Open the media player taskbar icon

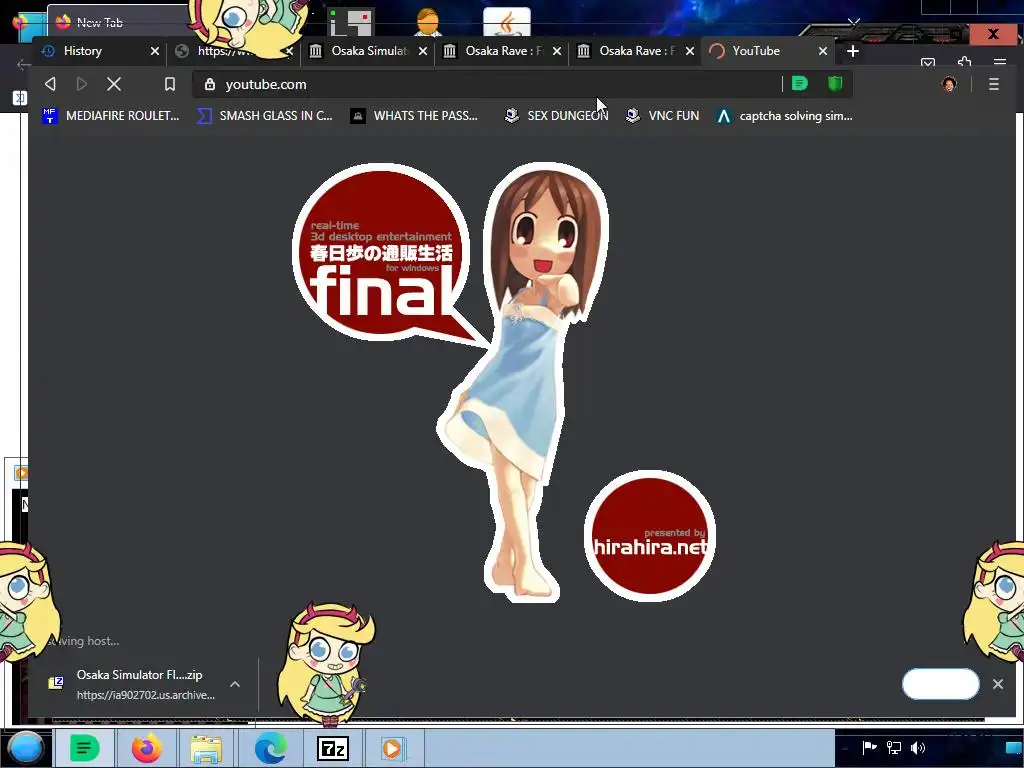click(393, 748)
